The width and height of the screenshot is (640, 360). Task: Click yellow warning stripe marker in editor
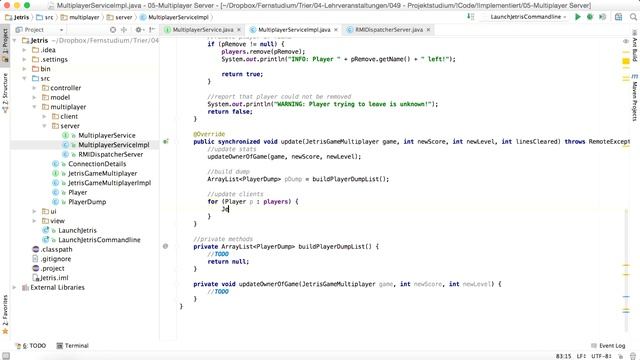pos(626,61)
